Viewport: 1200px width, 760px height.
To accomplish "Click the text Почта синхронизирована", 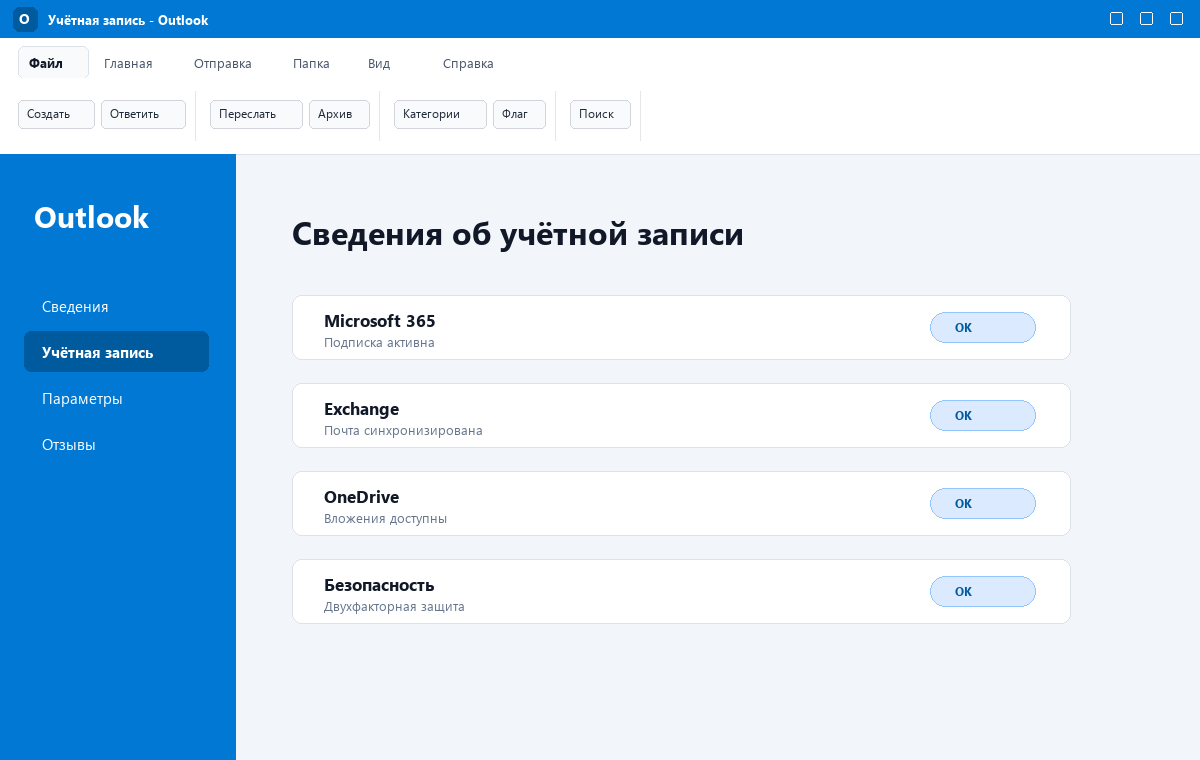I will 403,431.
